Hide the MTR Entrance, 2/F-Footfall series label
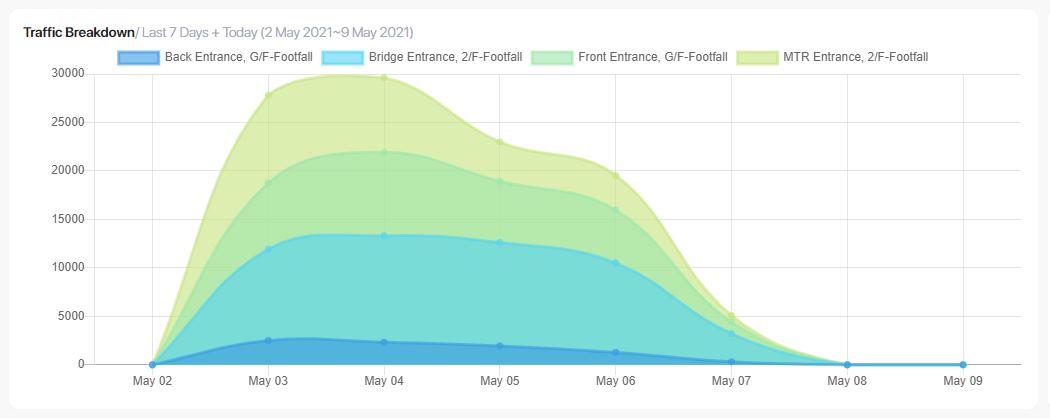Image resolution: width=1050 pixels, height=418 pixels. pyautogui.click(x=856, y=58)
